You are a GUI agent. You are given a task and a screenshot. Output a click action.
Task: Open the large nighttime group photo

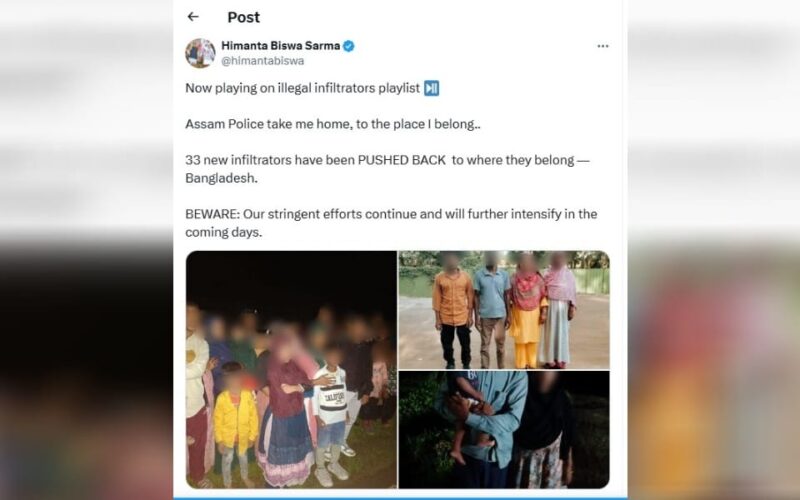pos(291,369)
